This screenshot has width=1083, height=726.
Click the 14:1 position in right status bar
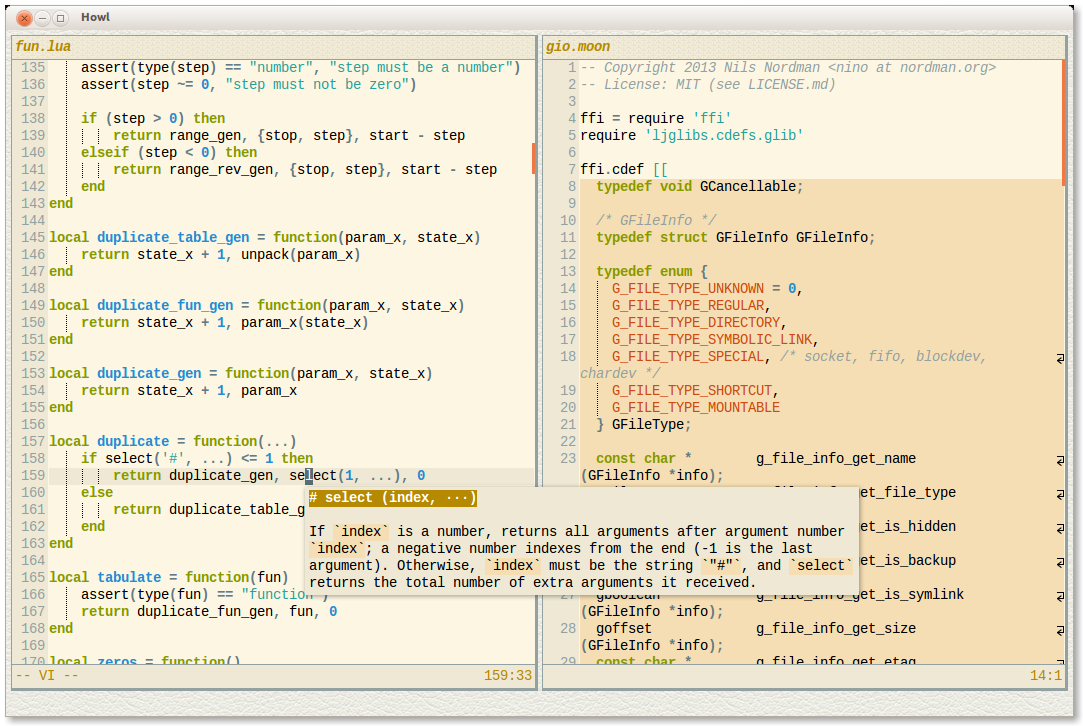click(1045, 676)
